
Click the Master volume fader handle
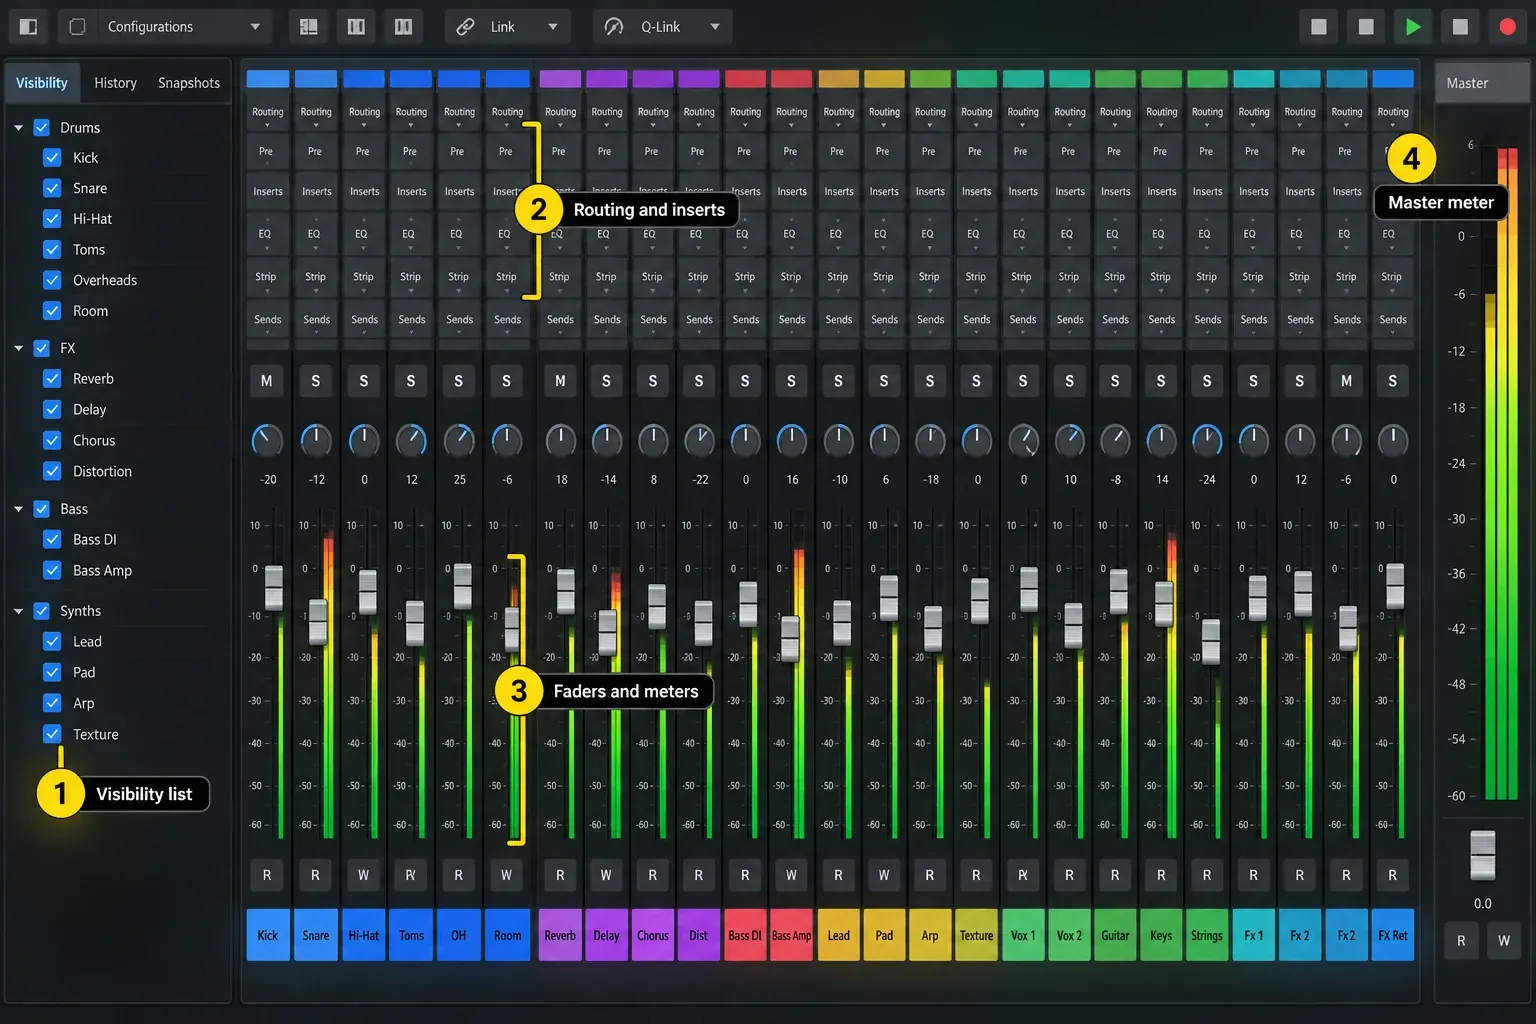point(1482,856)
